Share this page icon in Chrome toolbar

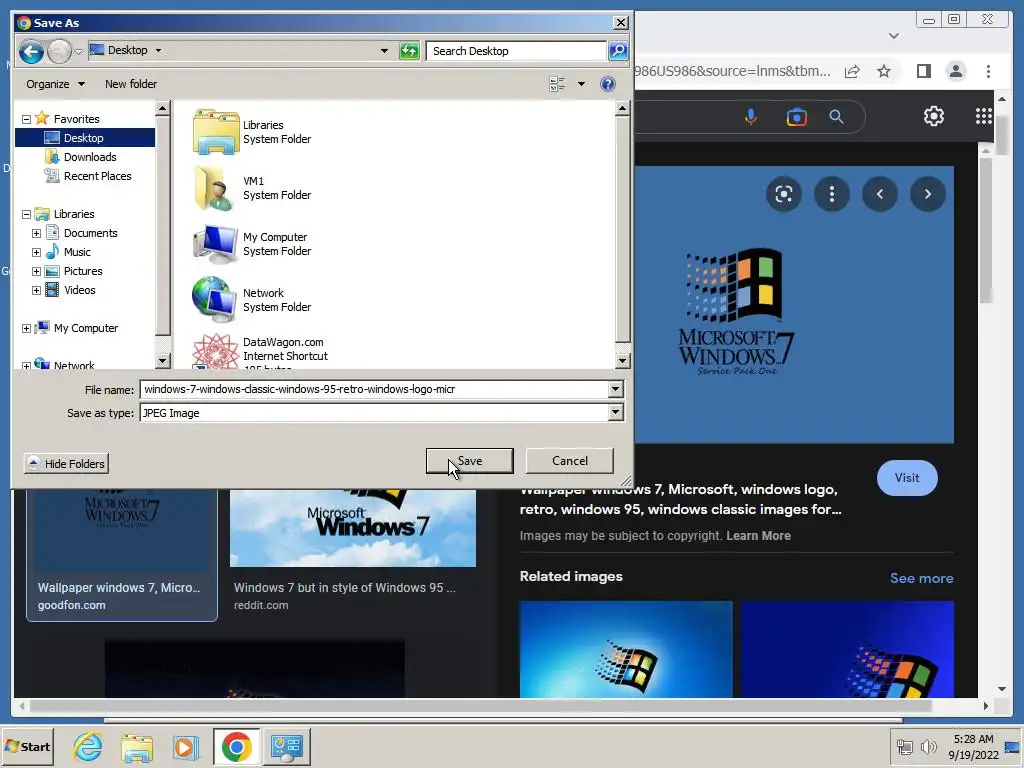pos(852,71)
